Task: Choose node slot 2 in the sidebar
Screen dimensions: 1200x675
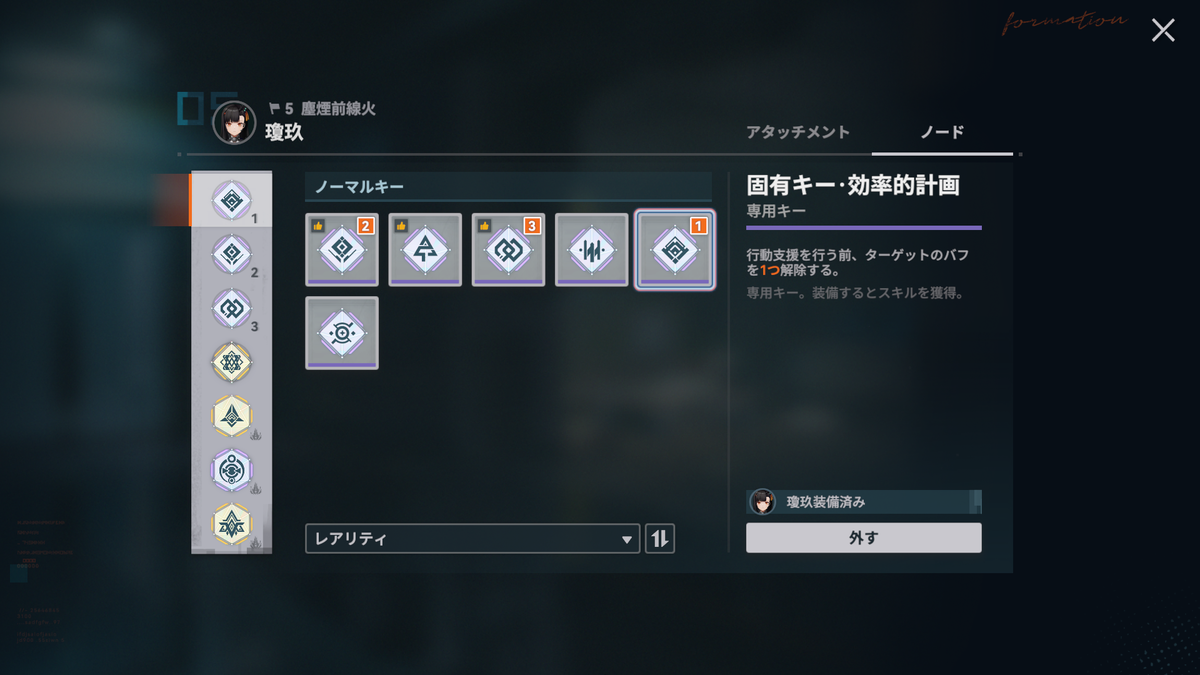Action: 231,254
